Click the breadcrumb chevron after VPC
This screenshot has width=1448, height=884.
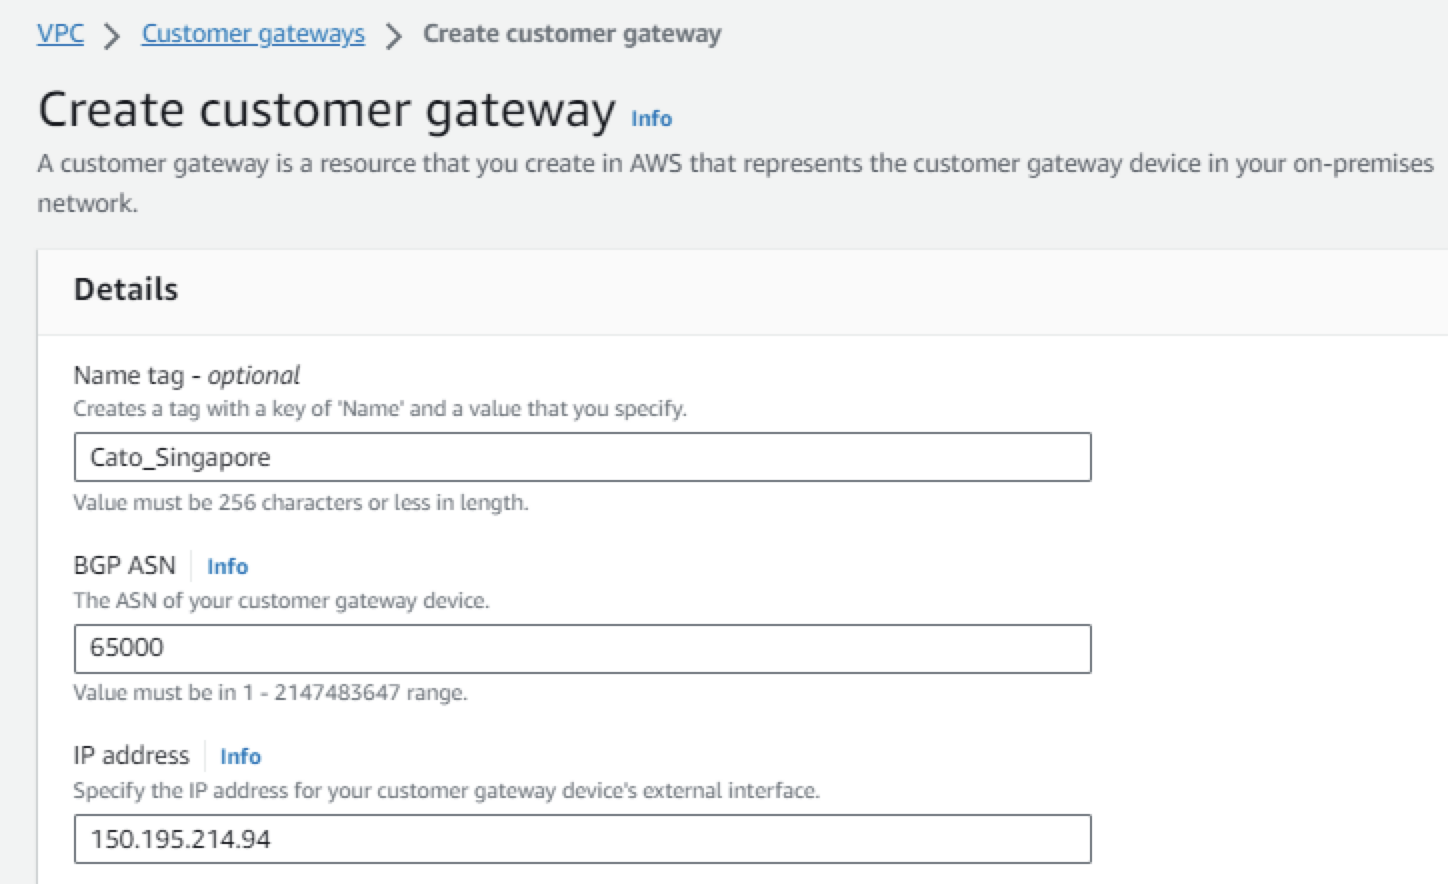(x=112, y=36)
